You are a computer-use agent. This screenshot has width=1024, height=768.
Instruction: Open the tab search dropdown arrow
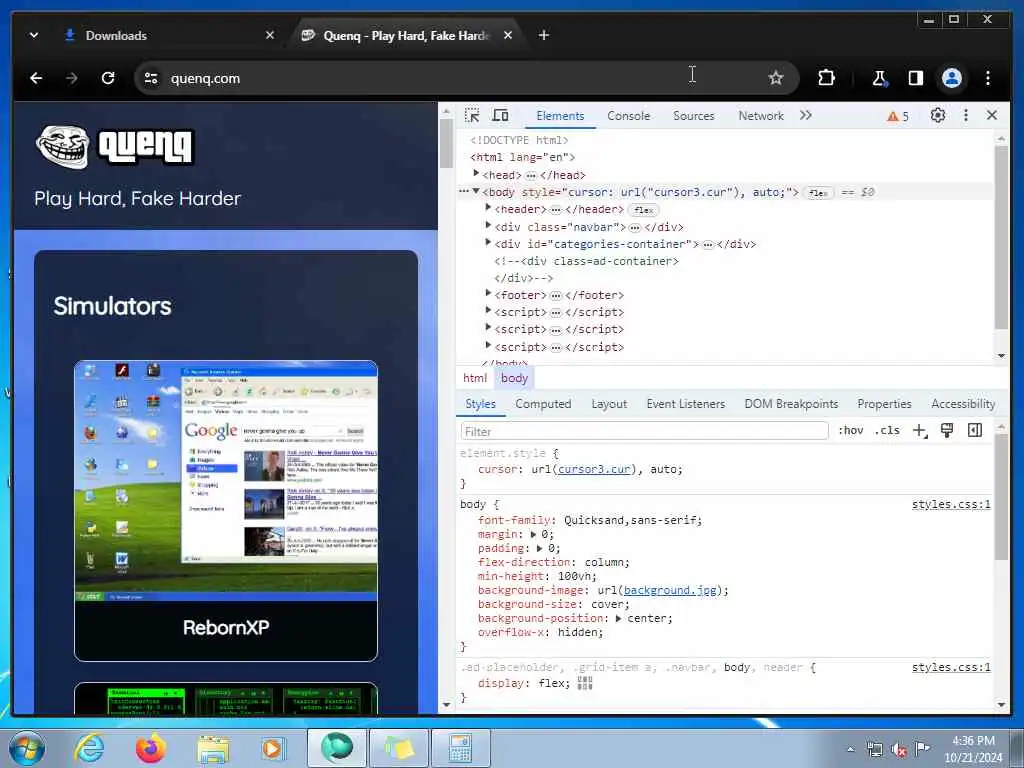pos(34,35)
